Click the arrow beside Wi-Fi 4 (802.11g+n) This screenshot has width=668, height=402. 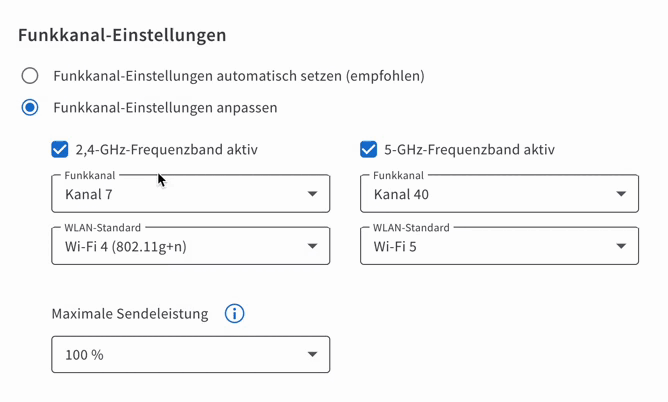tap(312, 246)
